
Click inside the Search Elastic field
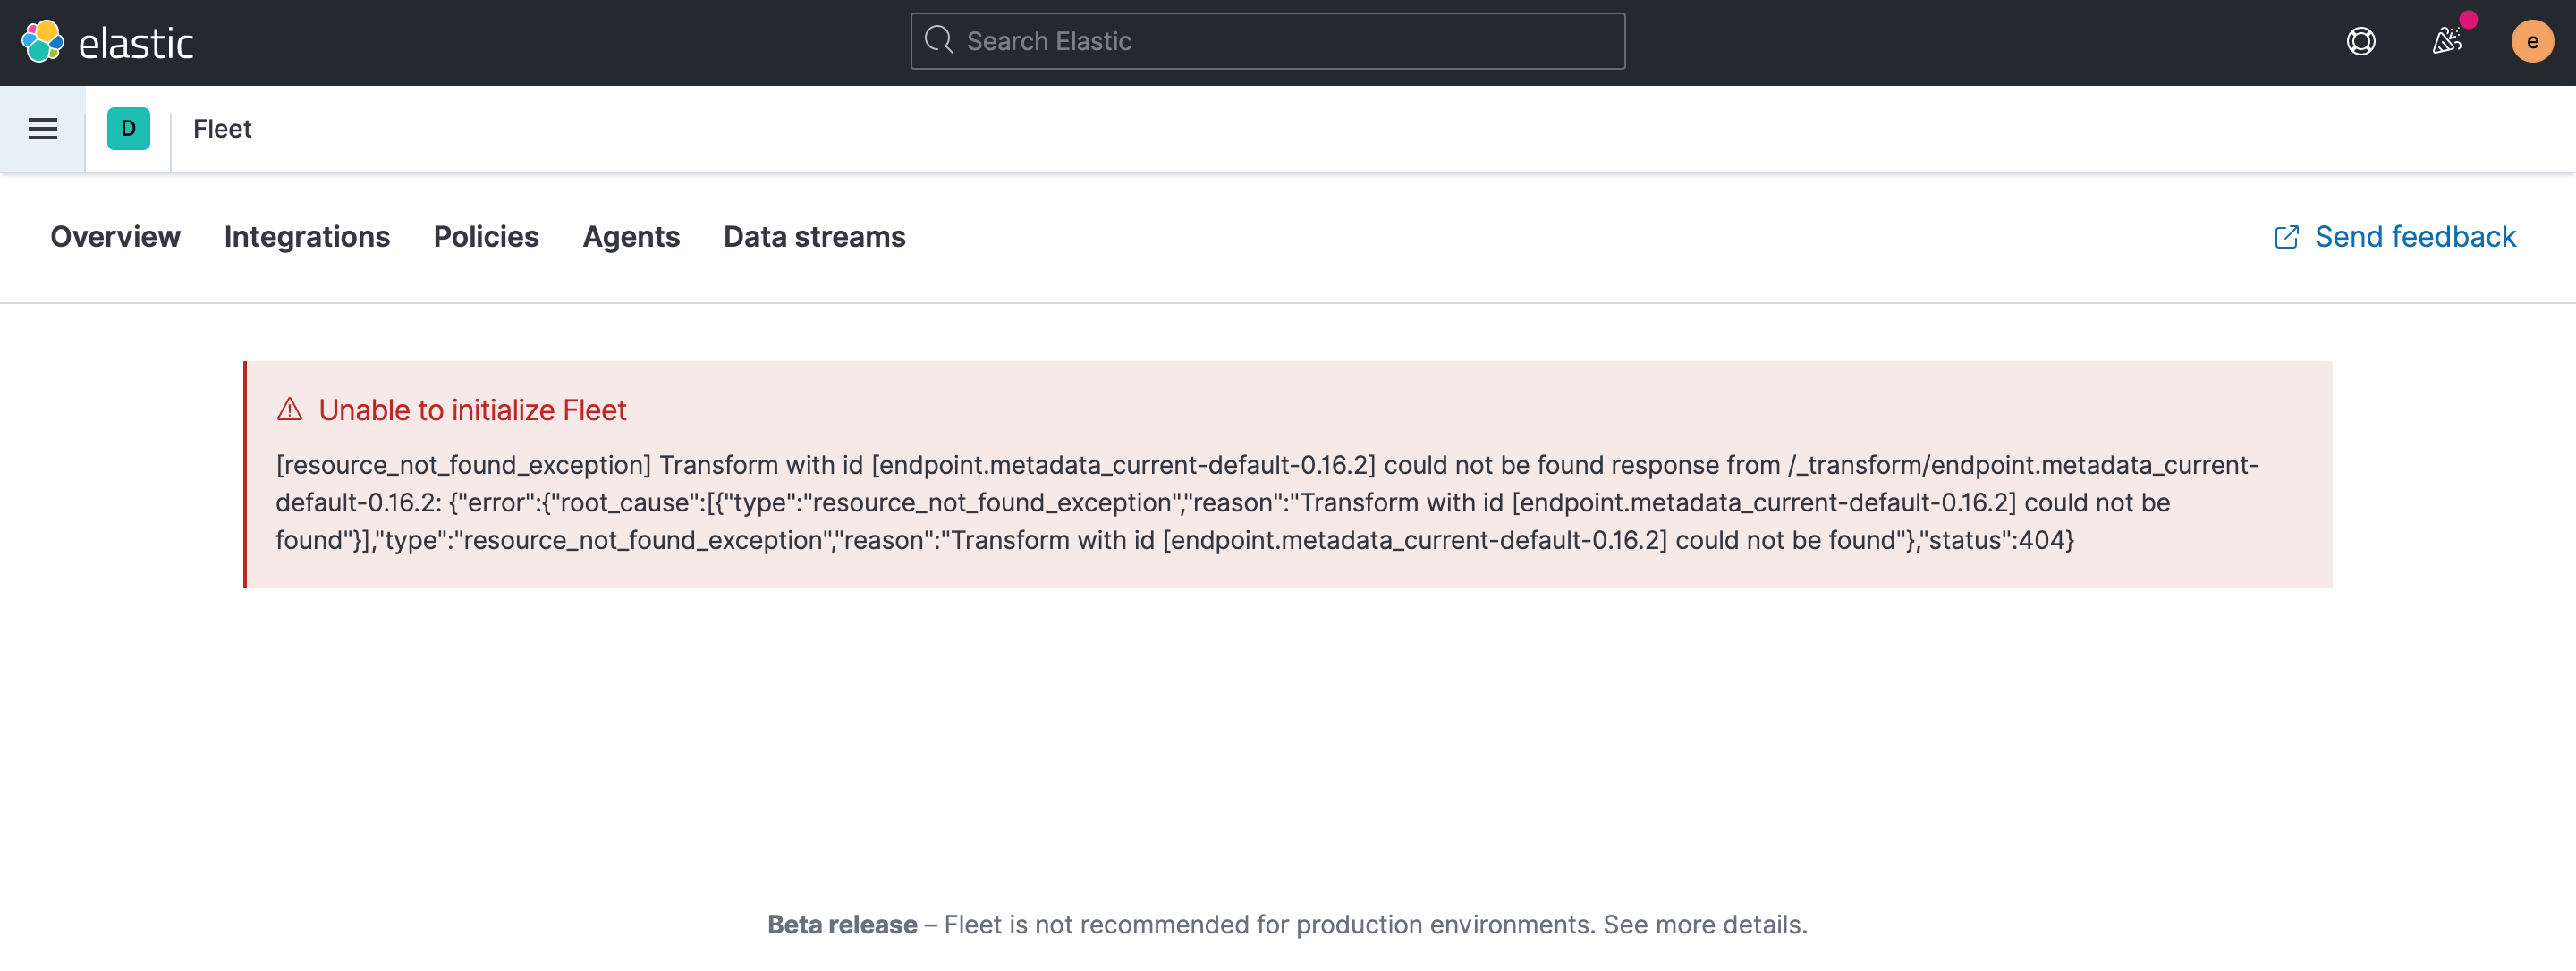click(x=1266, y=41)
